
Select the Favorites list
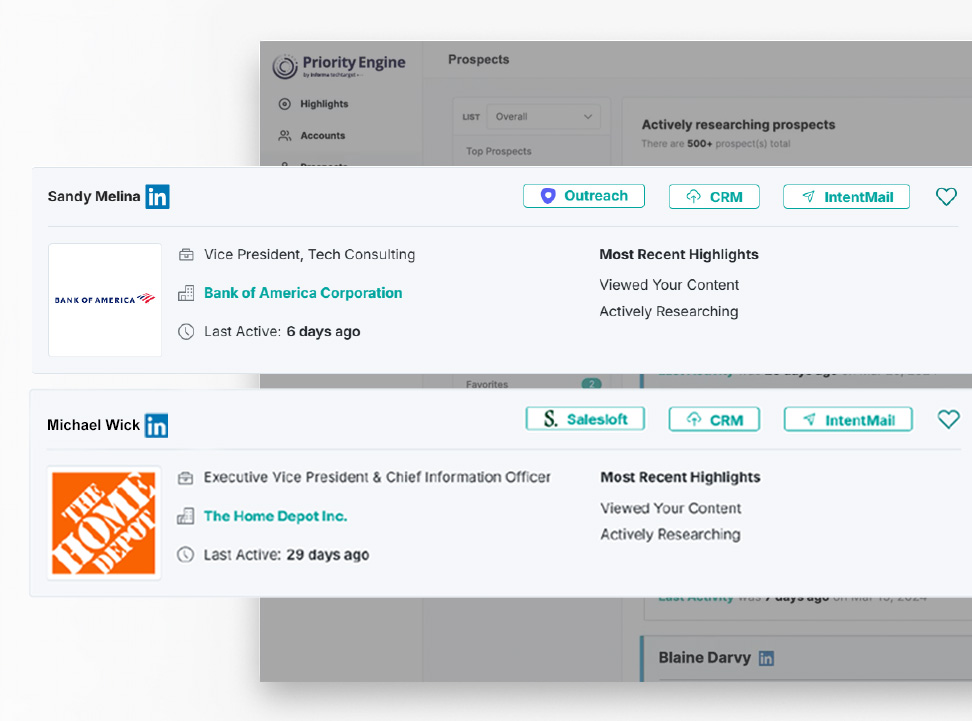(487, 384)
